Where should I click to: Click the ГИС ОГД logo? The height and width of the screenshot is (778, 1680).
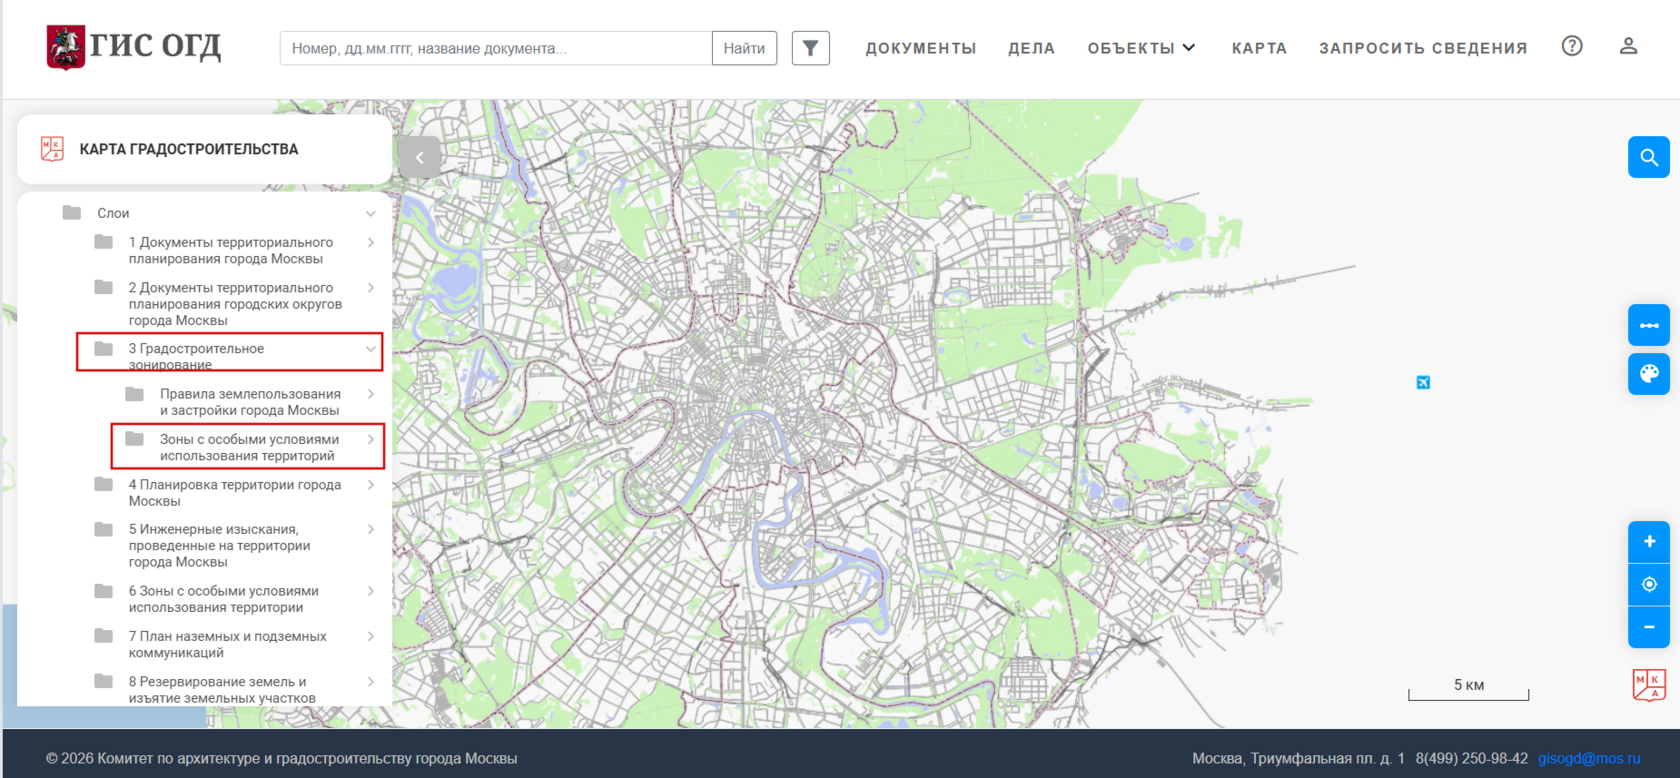(134, 47)
